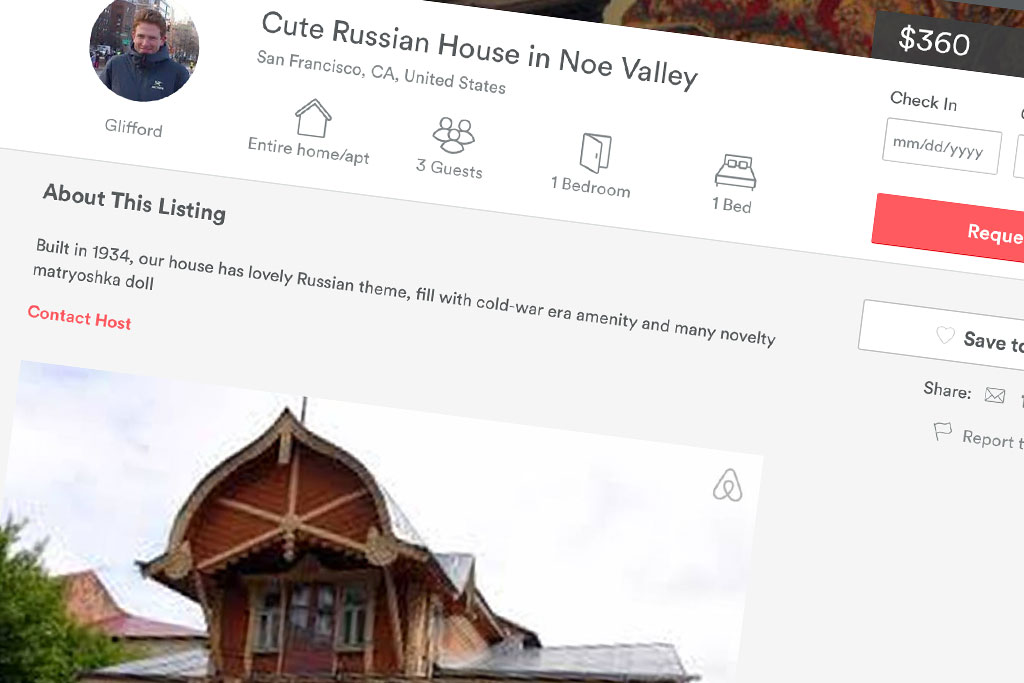Click the San Francisco location text

[x=381, y=72]
